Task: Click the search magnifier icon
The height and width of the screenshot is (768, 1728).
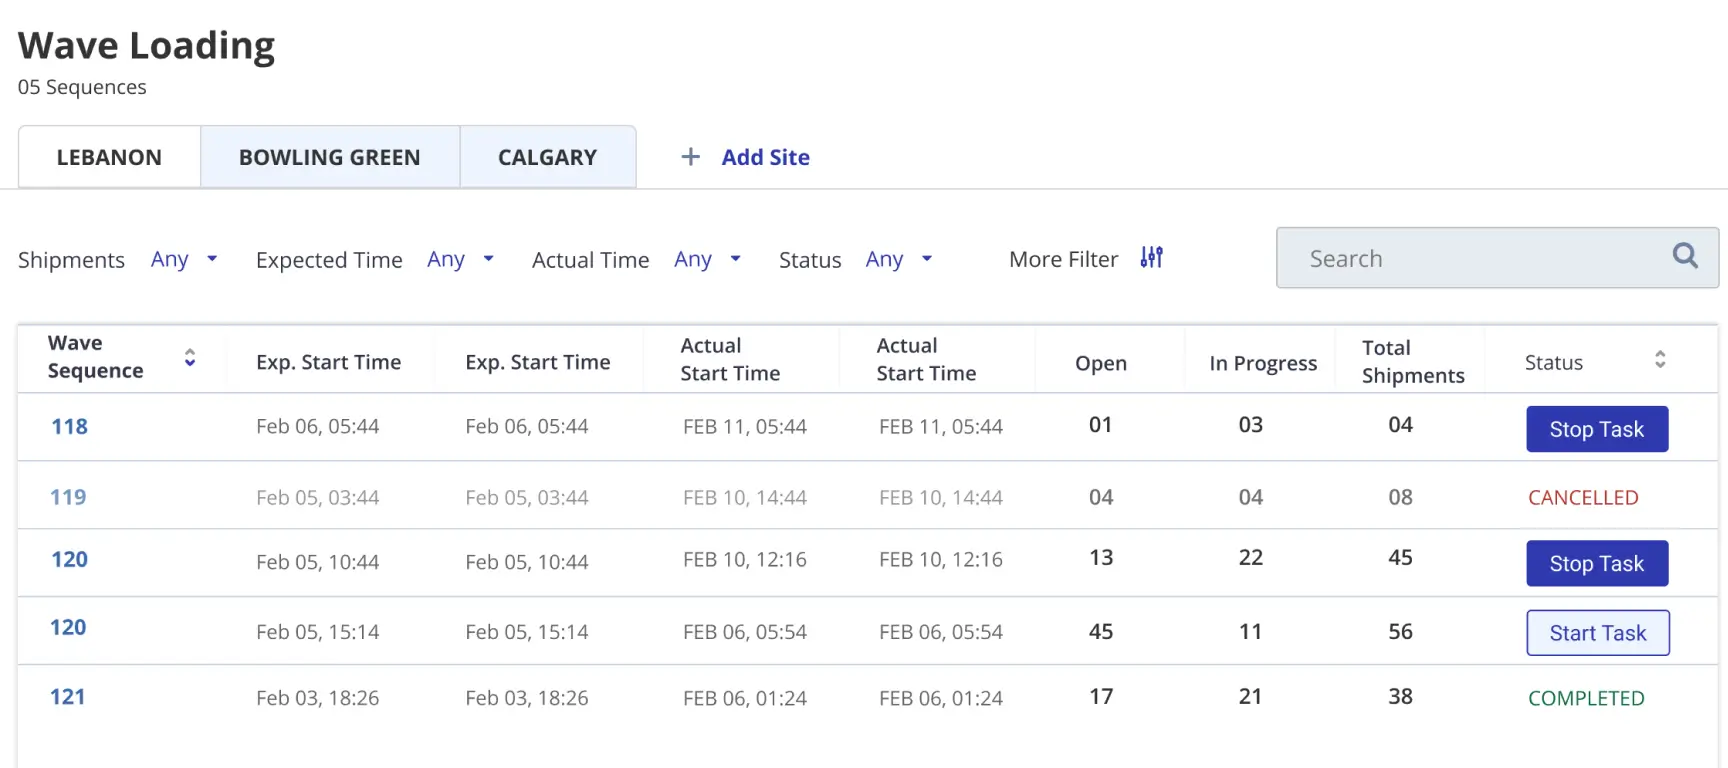Action: point(1685,256)
